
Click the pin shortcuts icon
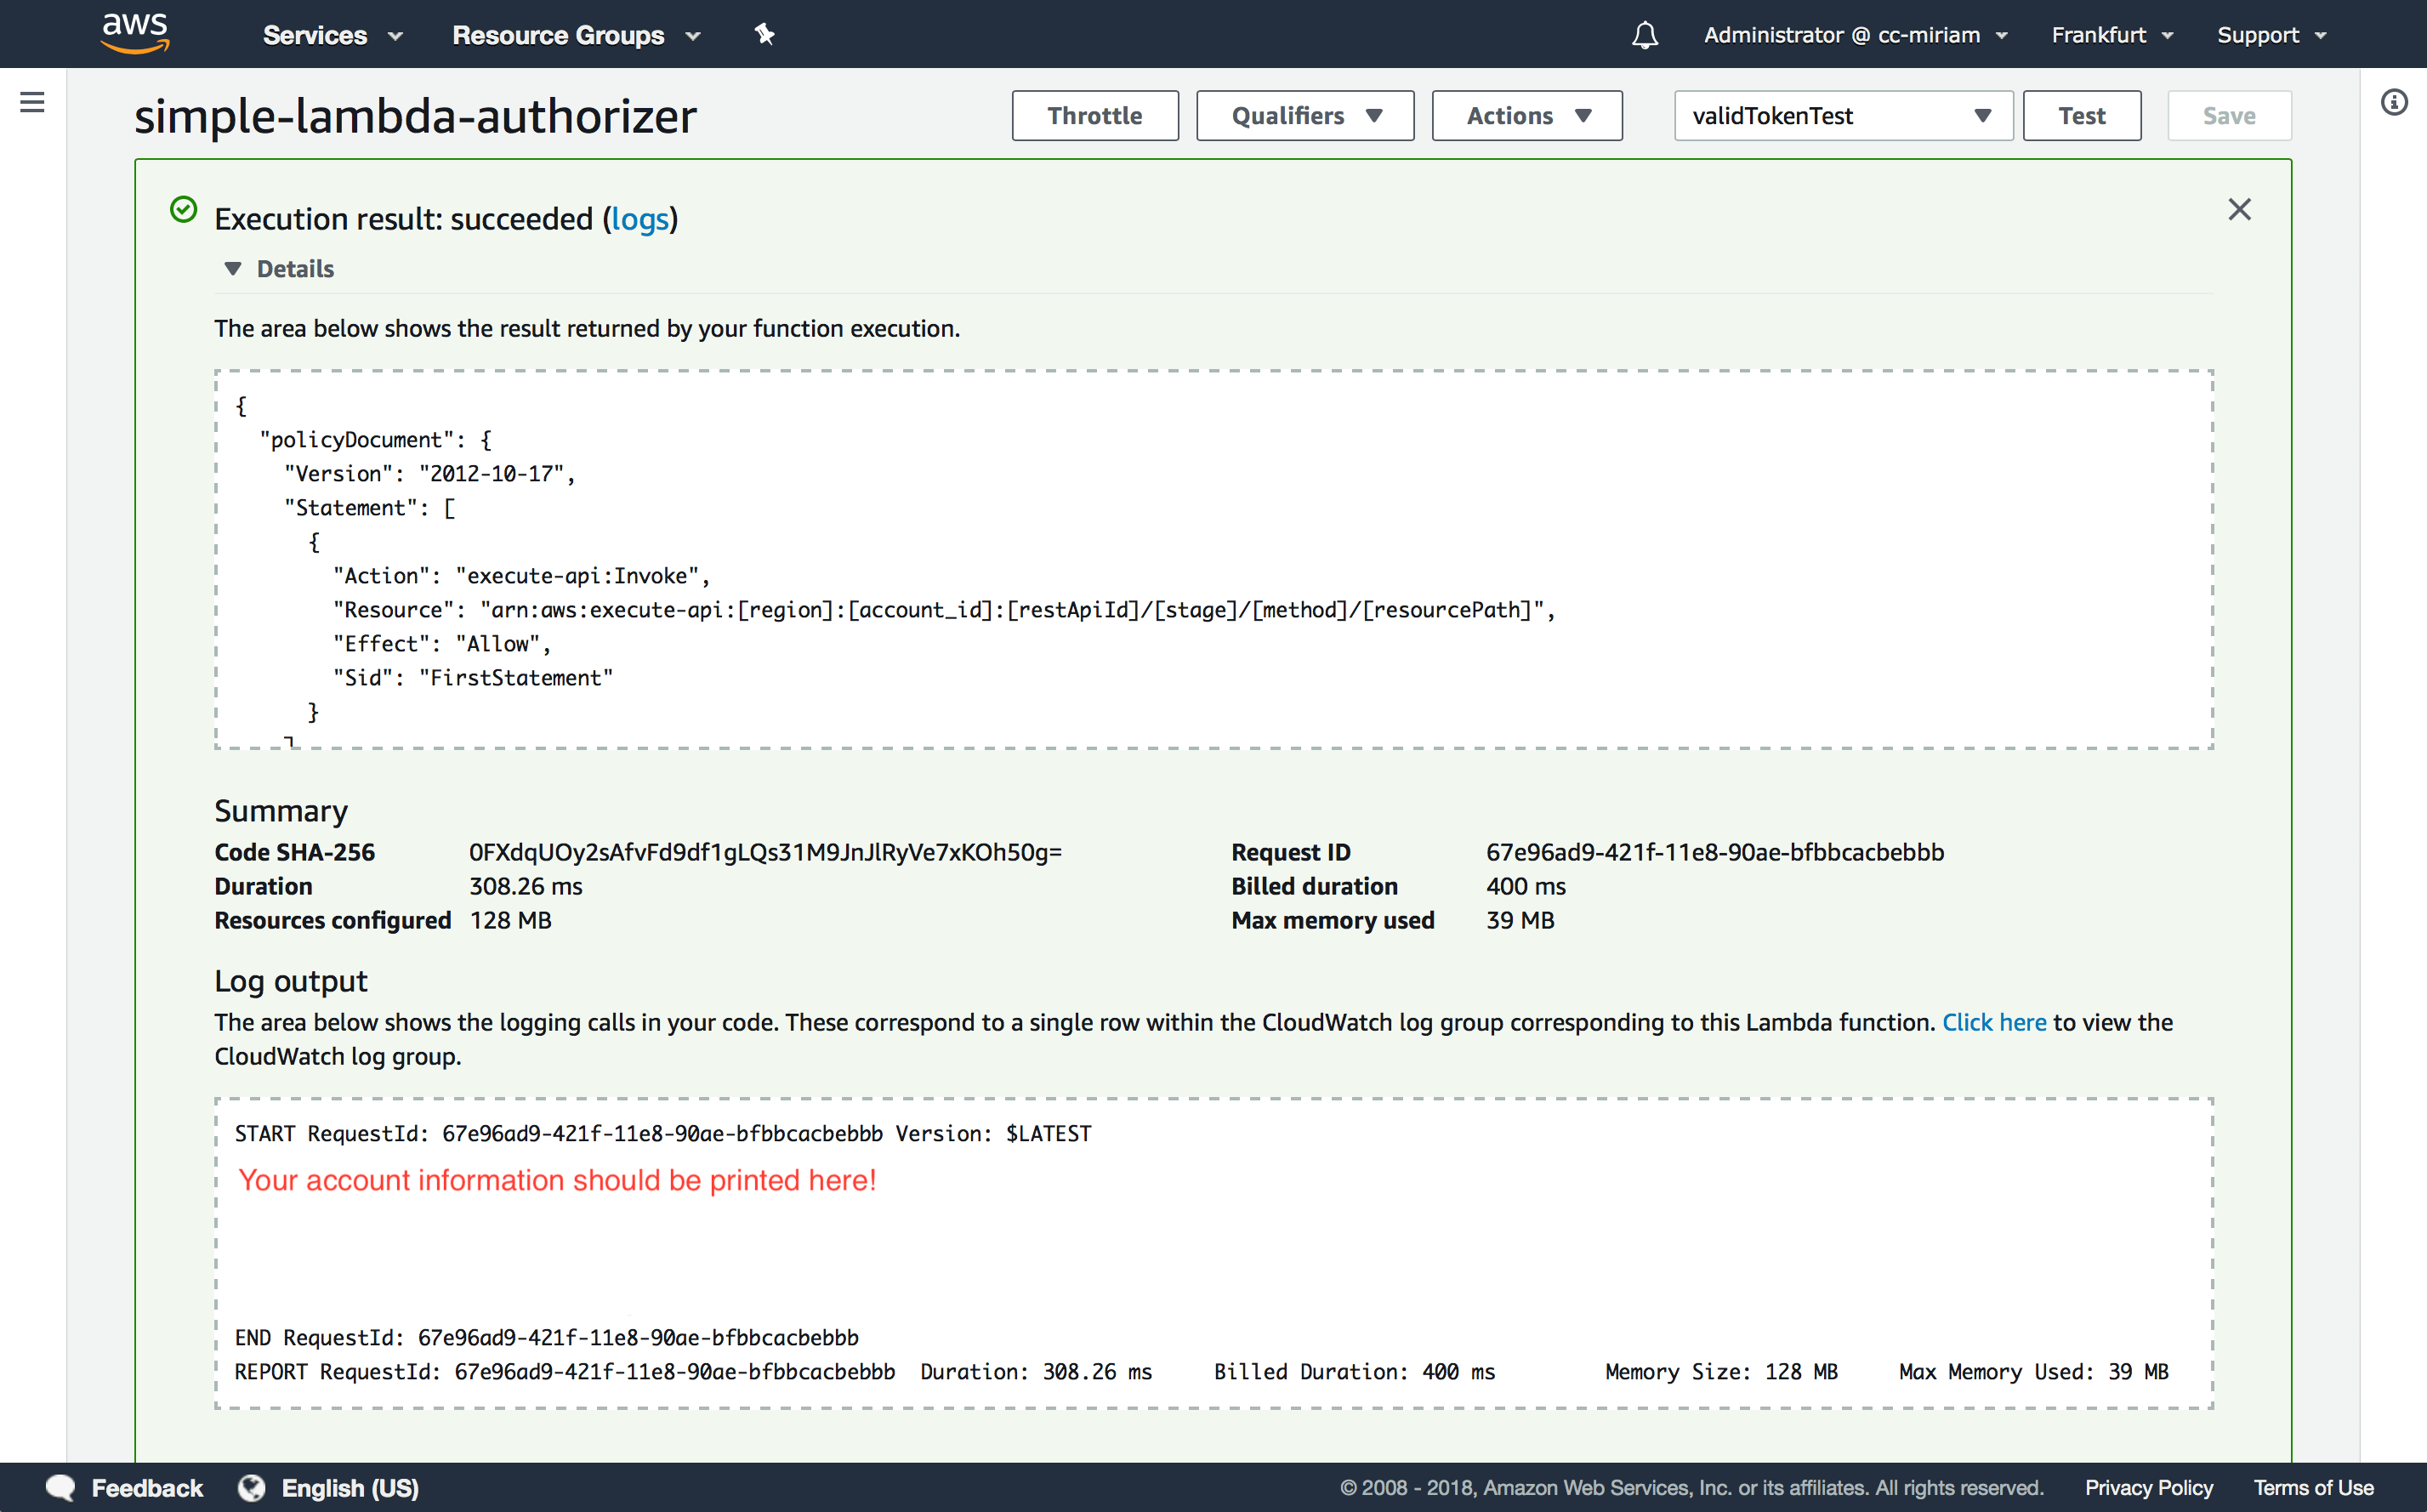click(x=764, y=35)
